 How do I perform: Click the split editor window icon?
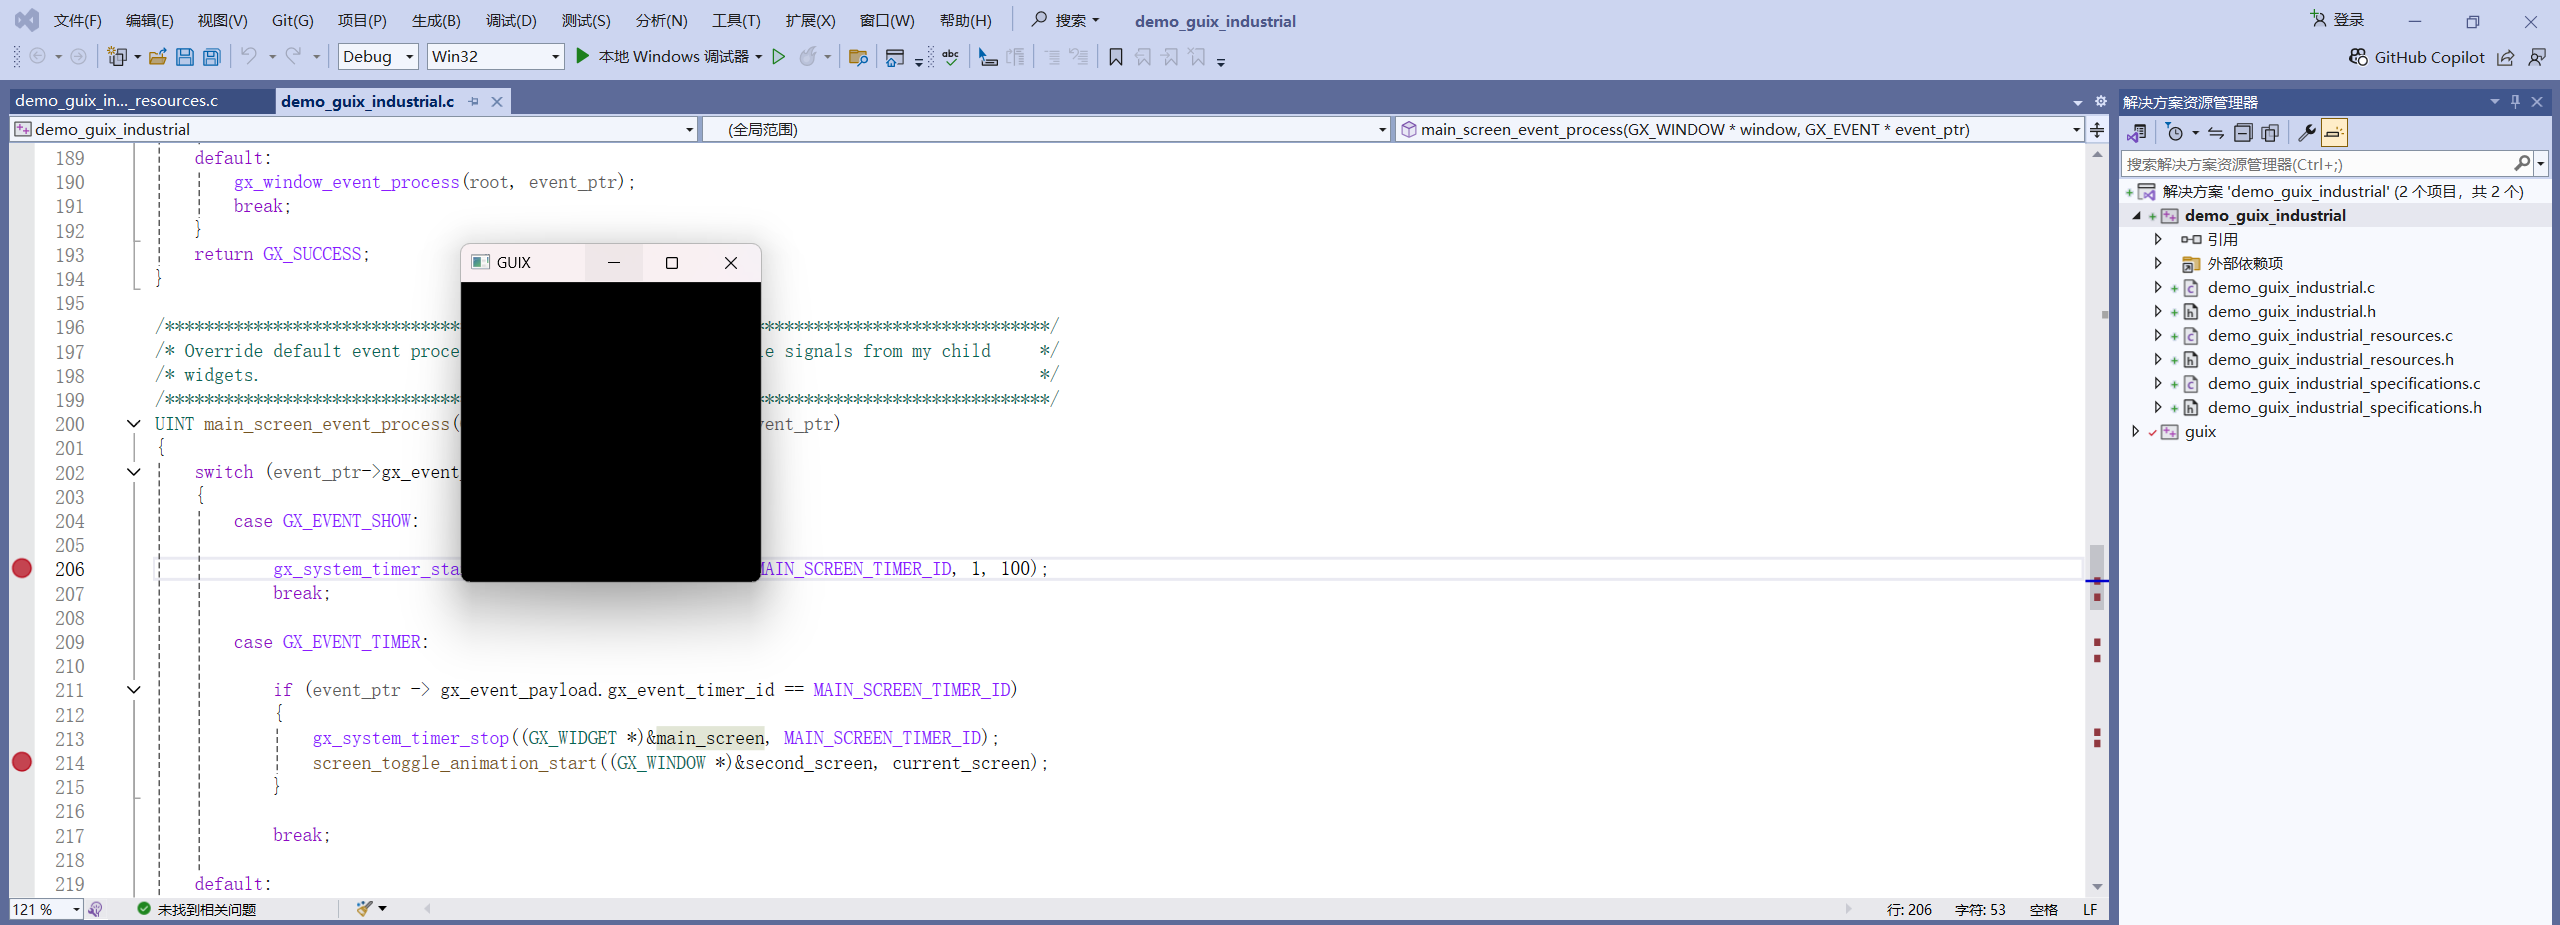point(2097,129)
